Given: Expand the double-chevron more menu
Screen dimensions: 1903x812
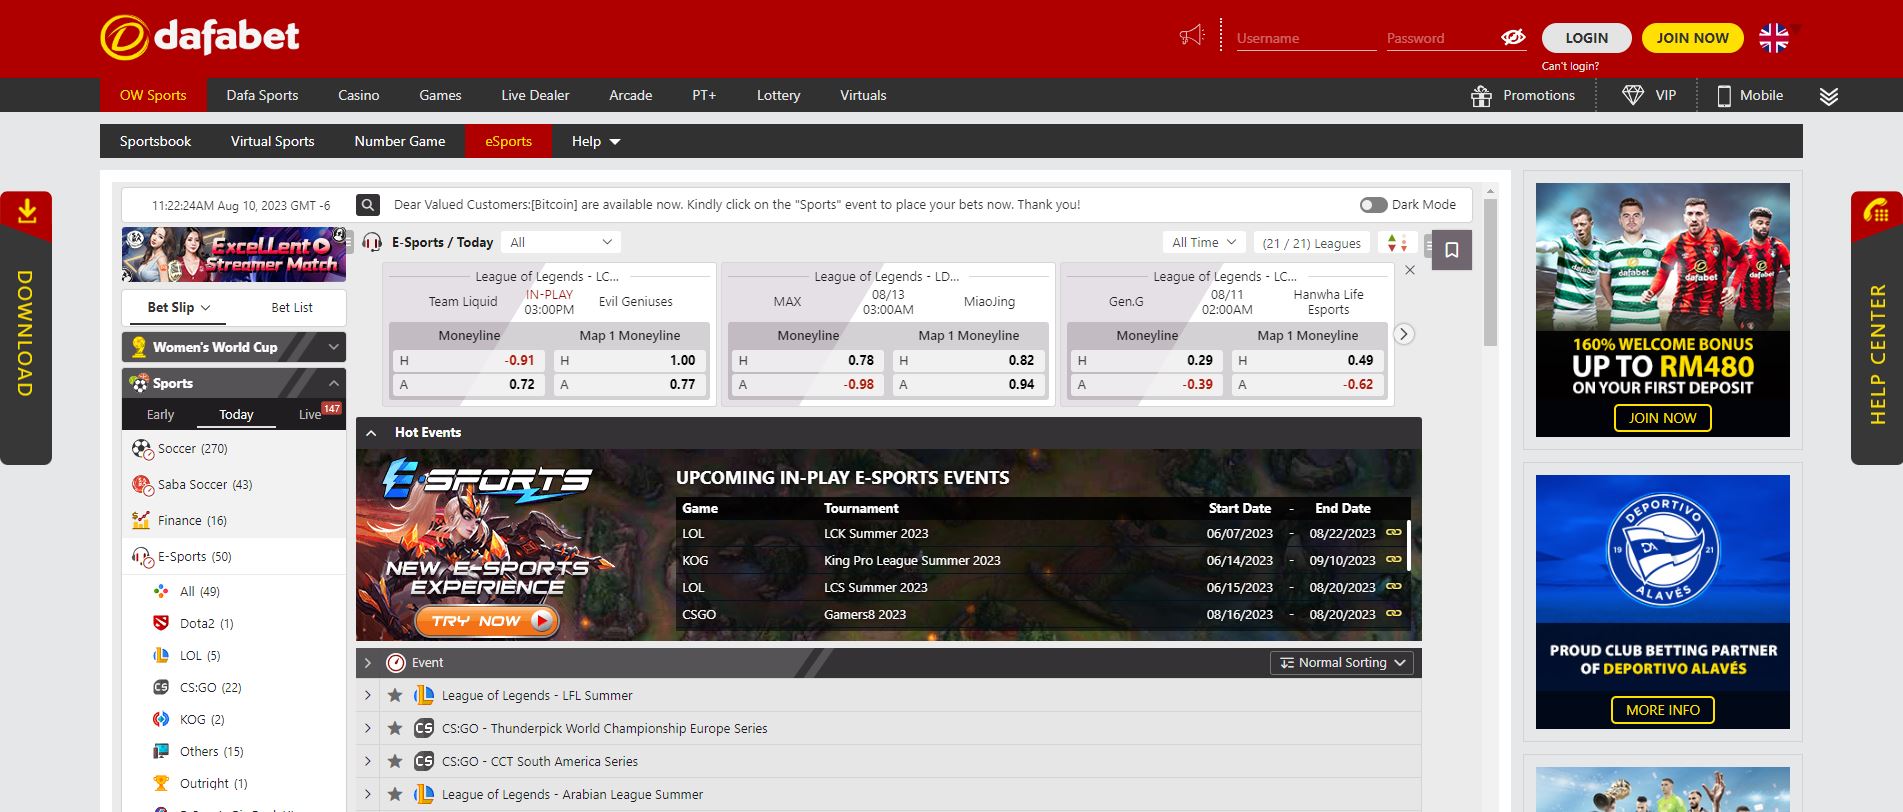Looking at the screenshot, I should point(1829,96).
